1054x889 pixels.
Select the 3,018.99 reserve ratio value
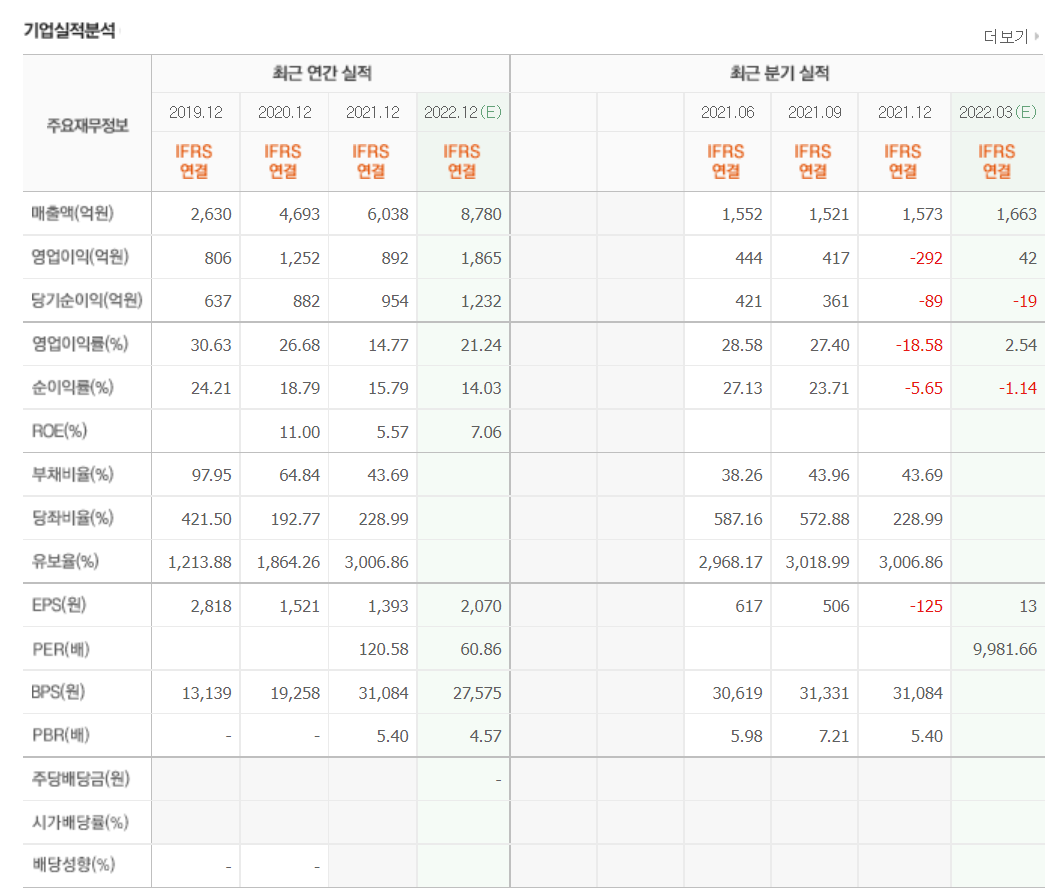(817, 562)
